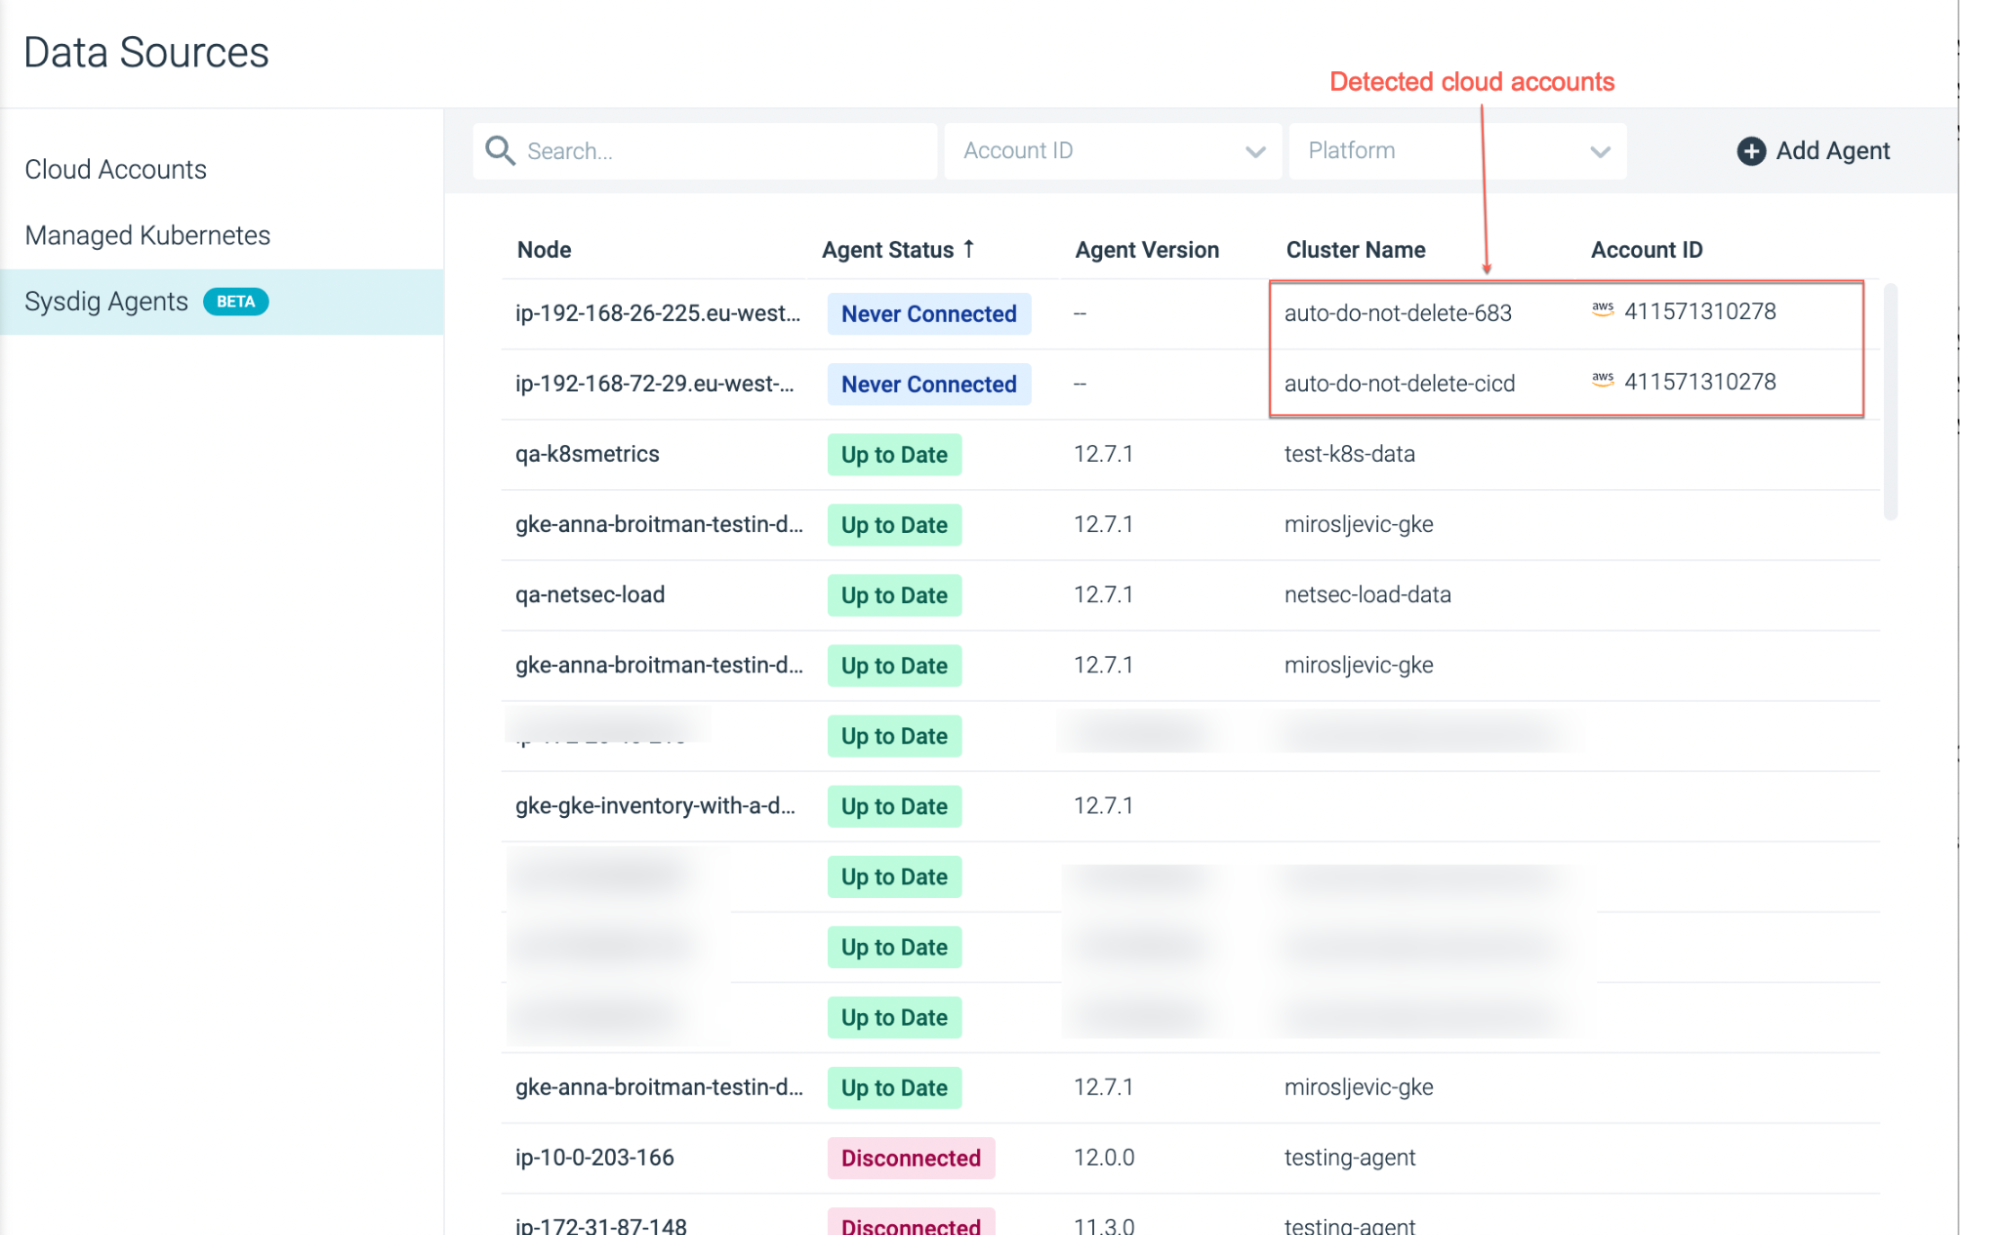Click version 12.7.1 for qa-netsec-load
Viewport: 1999px width, 1235px height.
pos(1103,595)
